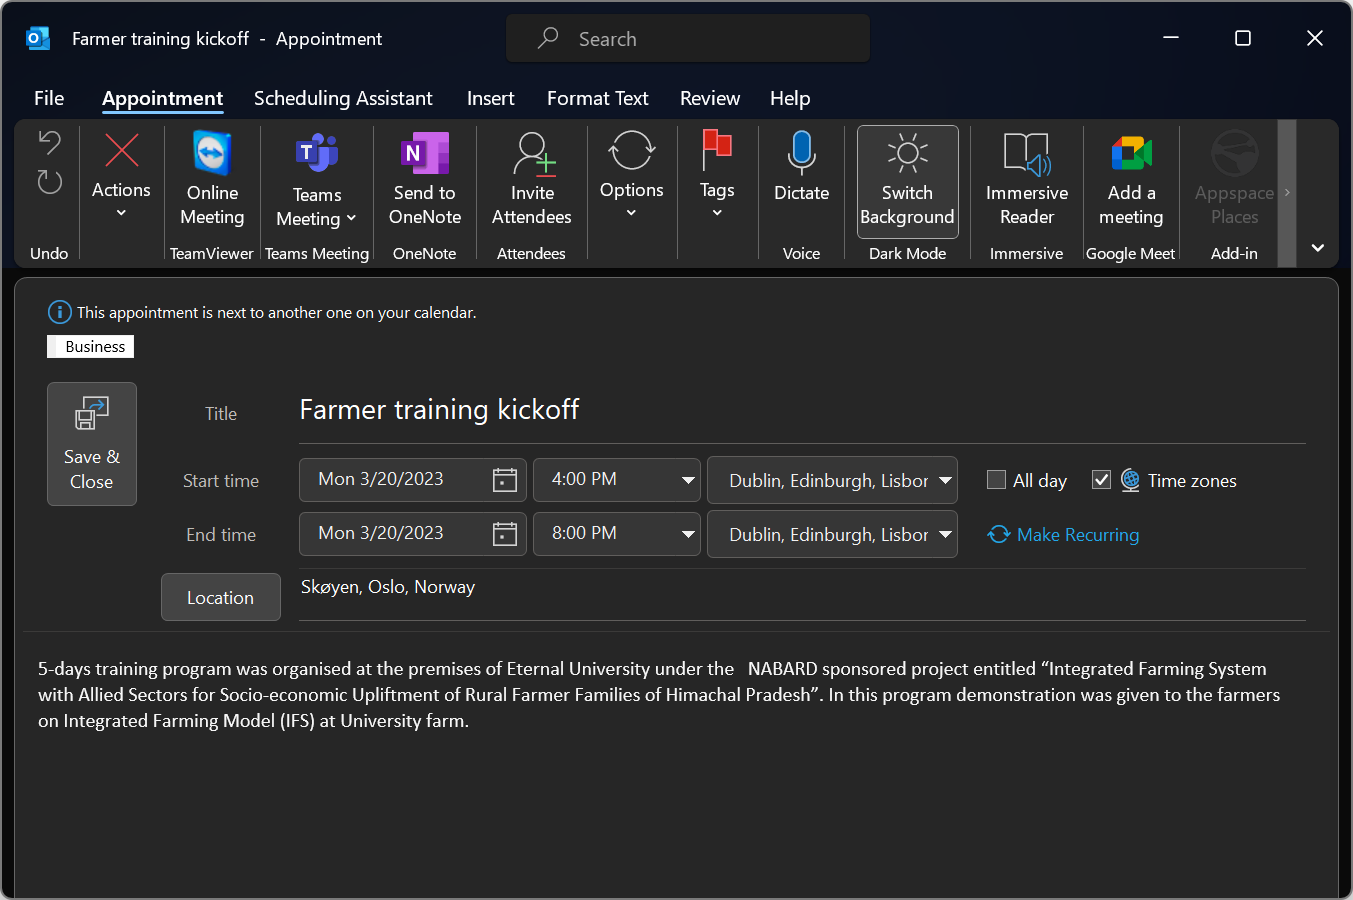
Task: Send the appointment to OneNote
Action: pos(424,180)
